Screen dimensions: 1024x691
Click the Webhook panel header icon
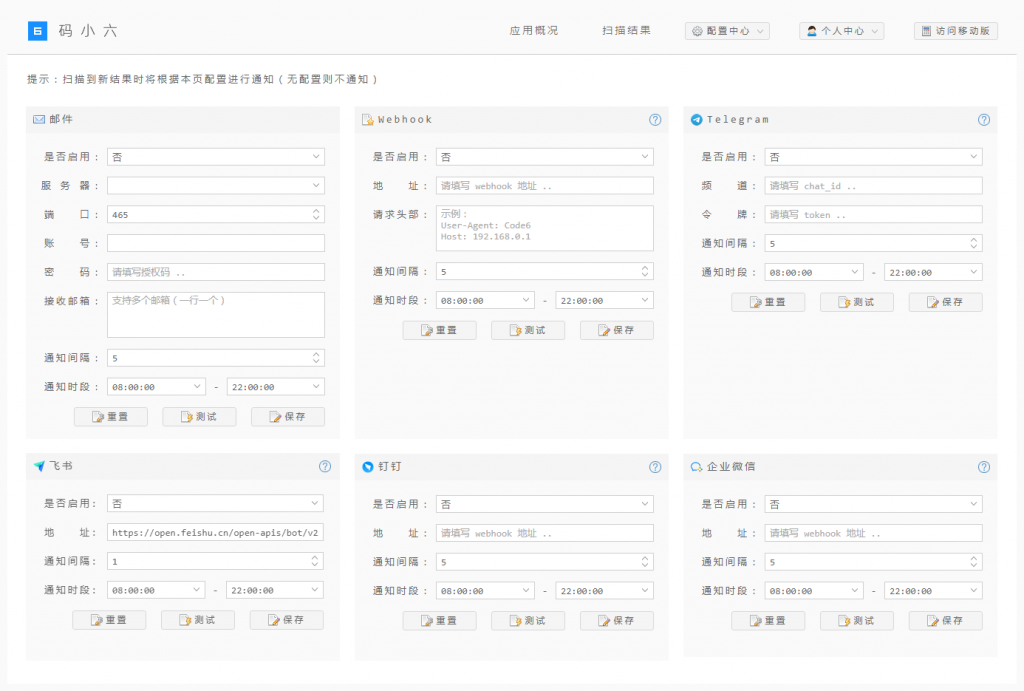[368, 120]
